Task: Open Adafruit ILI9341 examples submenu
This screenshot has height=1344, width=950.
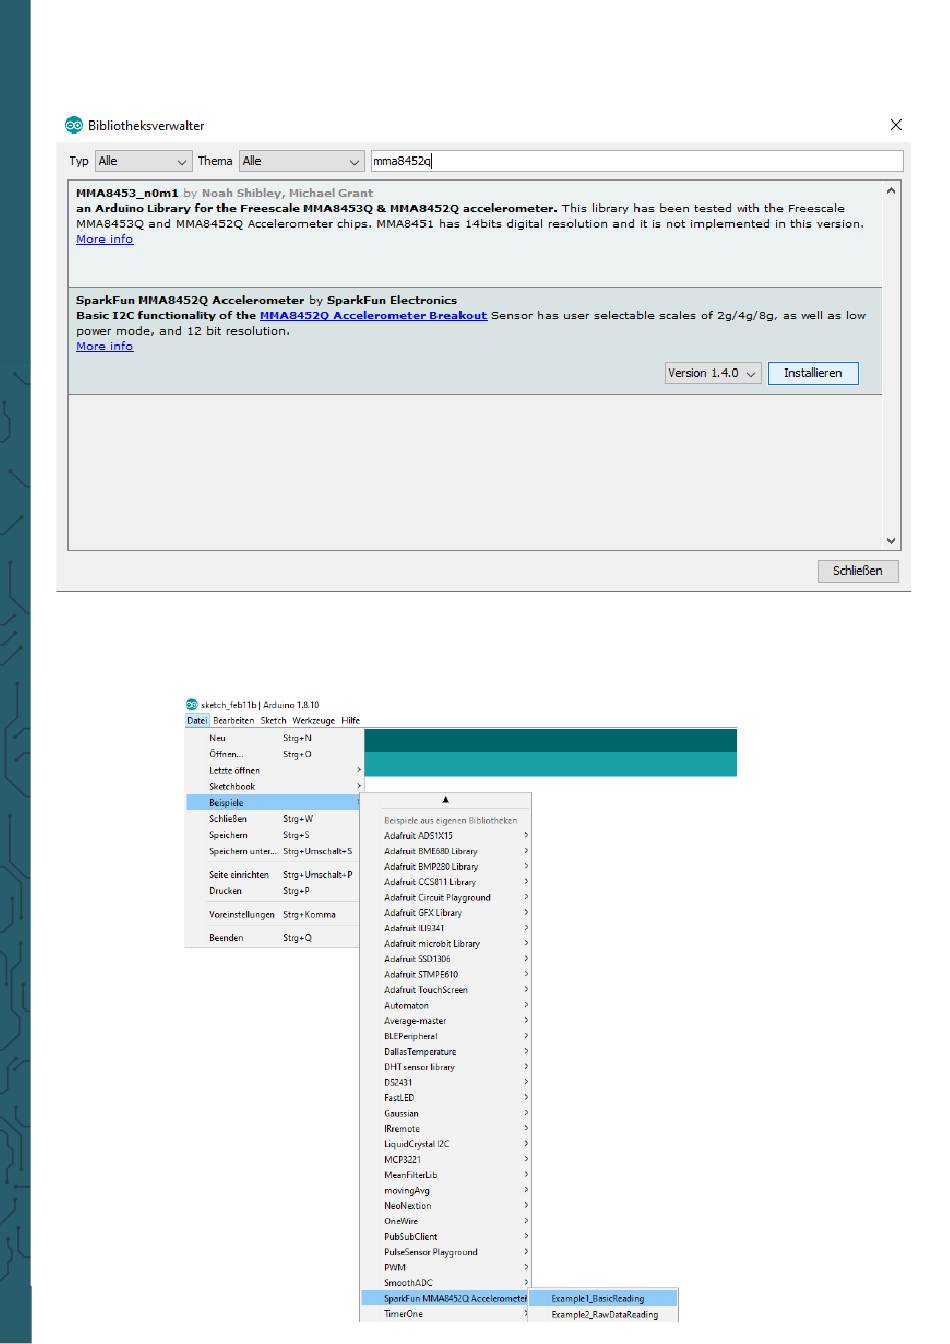Action: coord(446,929)
